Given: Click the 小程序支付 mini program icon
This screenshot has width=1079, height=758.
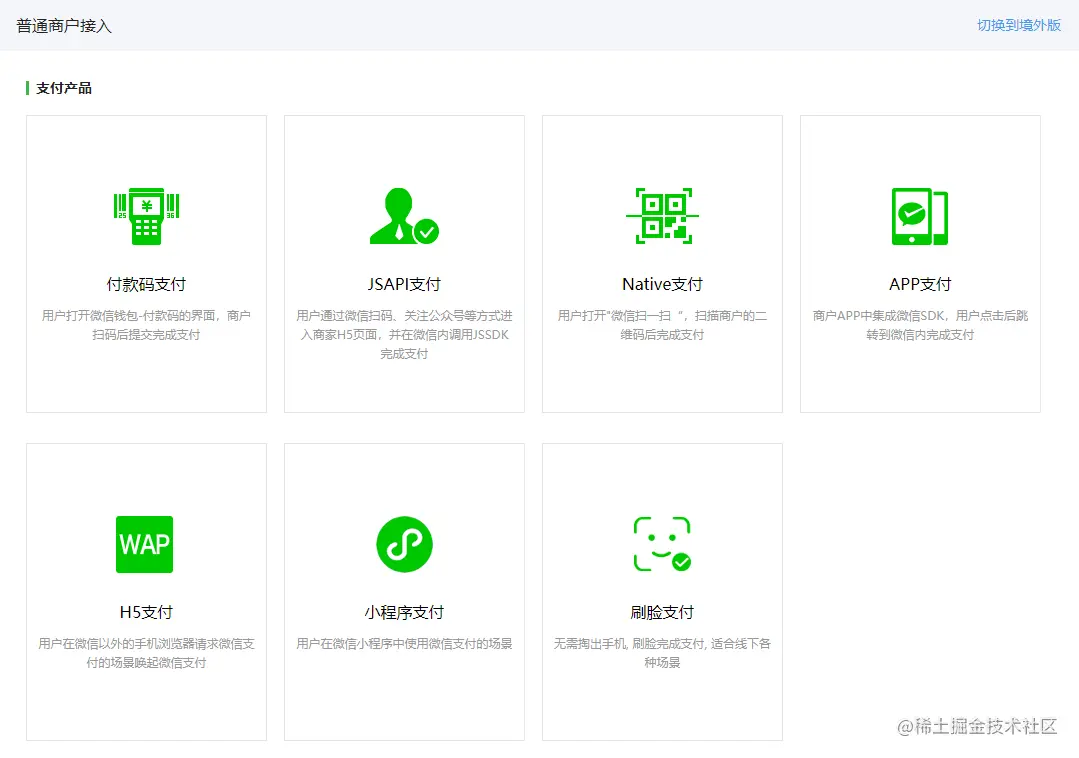Looking at the screenshot, I should 405,544.
